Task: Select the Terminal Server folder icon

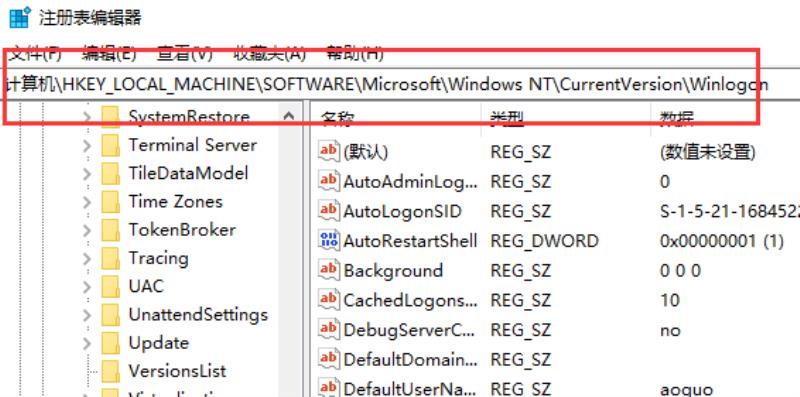Action: click(x=110, y=145)
